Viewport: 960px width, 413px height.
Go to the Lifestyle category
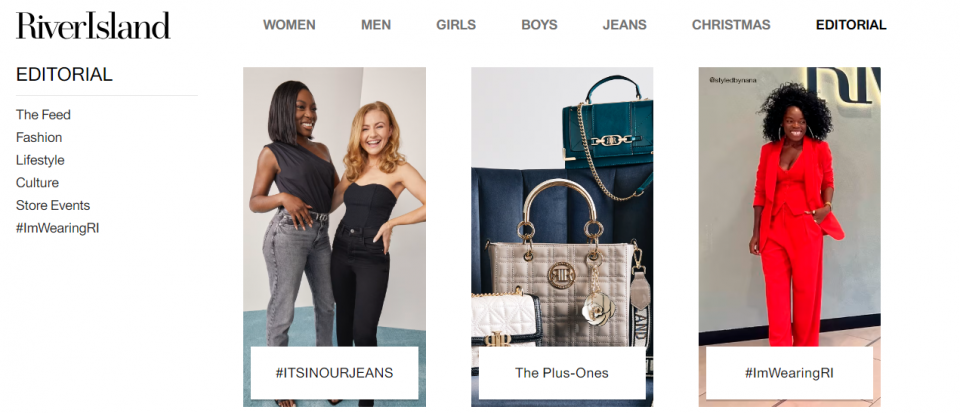click(40, 160)
